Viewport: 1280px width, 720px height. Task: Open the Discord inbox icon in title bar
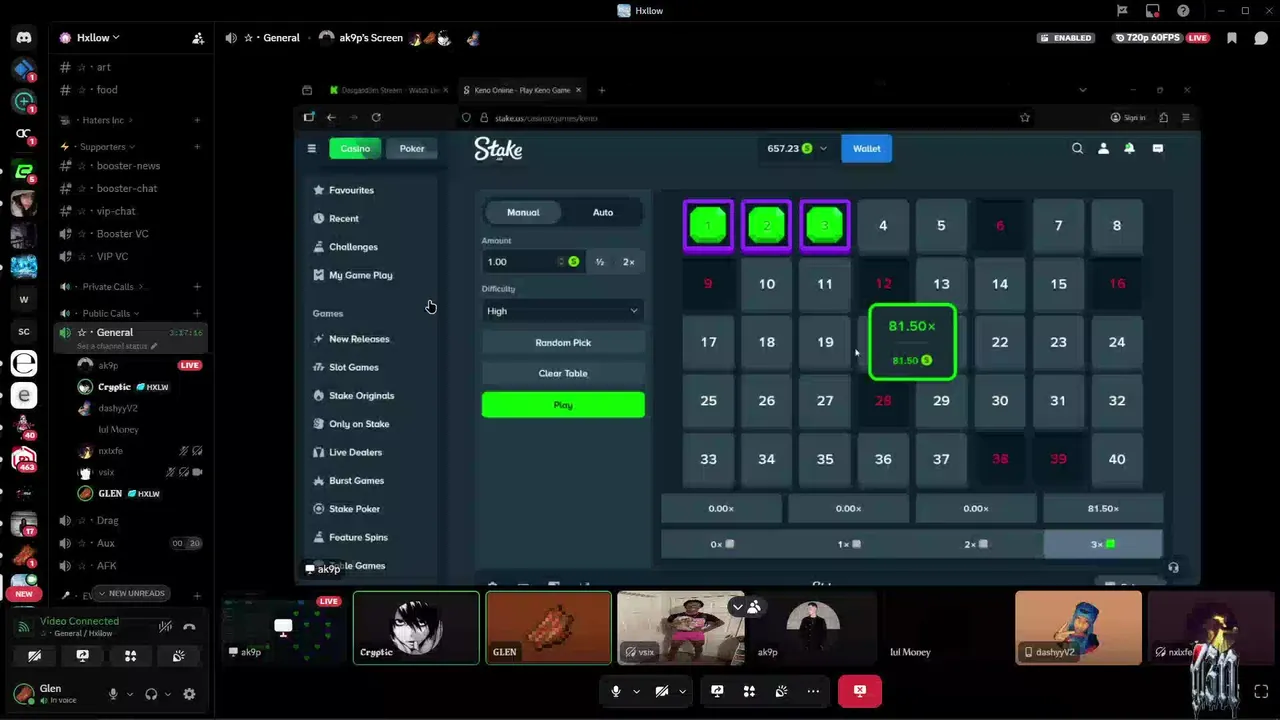point(1153,11)
